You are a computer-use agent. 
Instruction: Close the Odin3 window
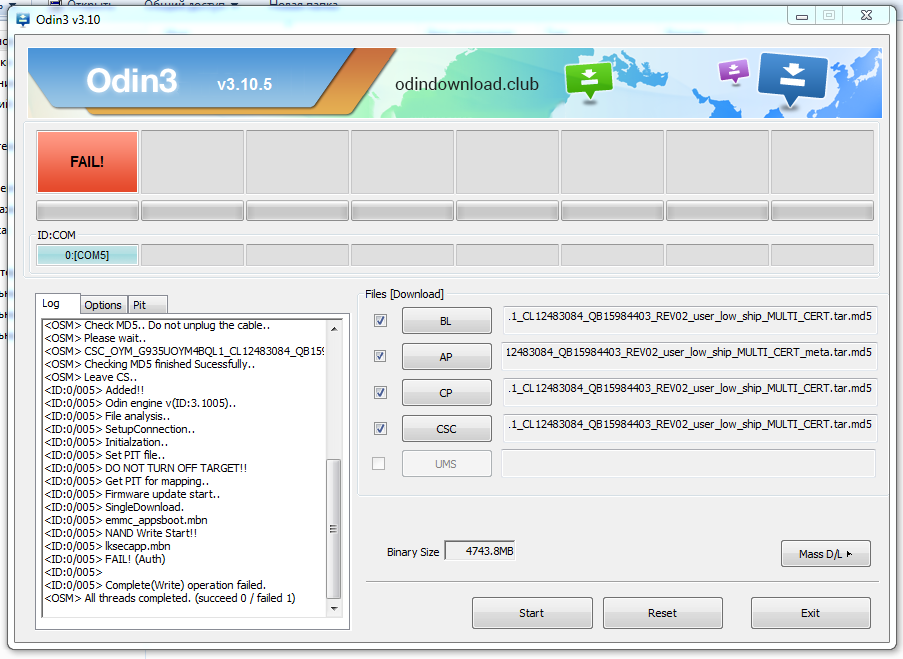866,16
